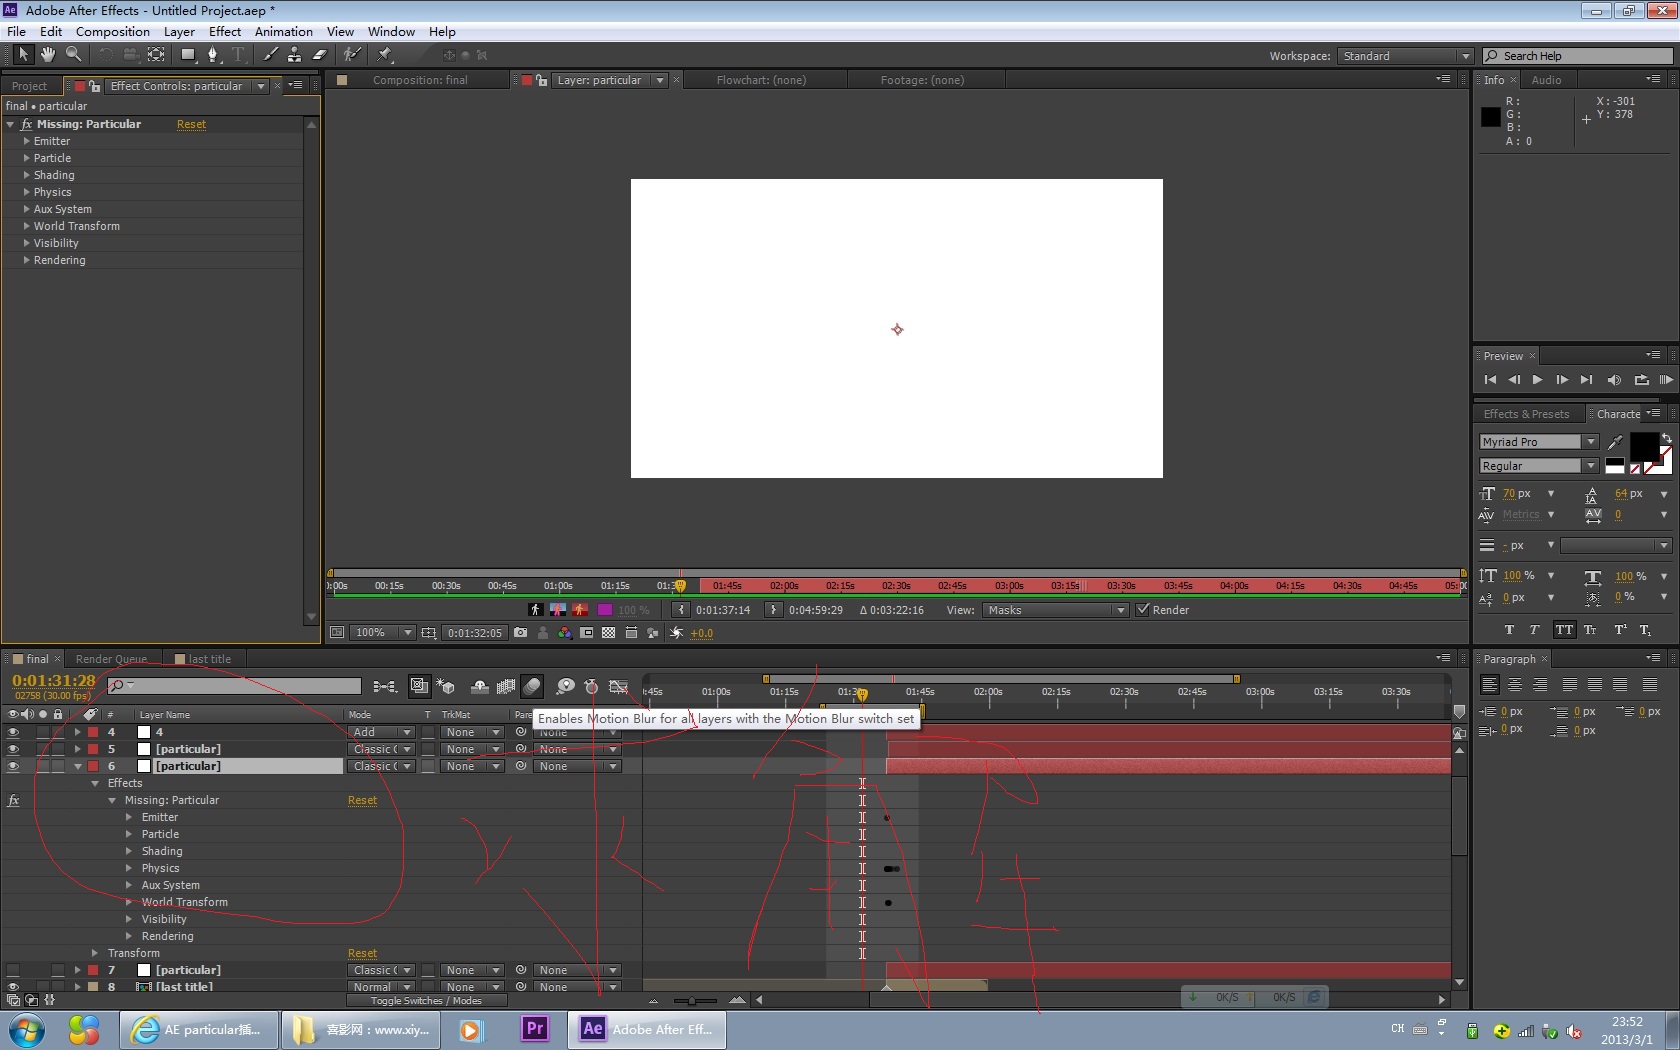The height and width of the screenshot is (1050, 1680).
Task: Select the Puppet Pin tool
Action: click(384, 55)
